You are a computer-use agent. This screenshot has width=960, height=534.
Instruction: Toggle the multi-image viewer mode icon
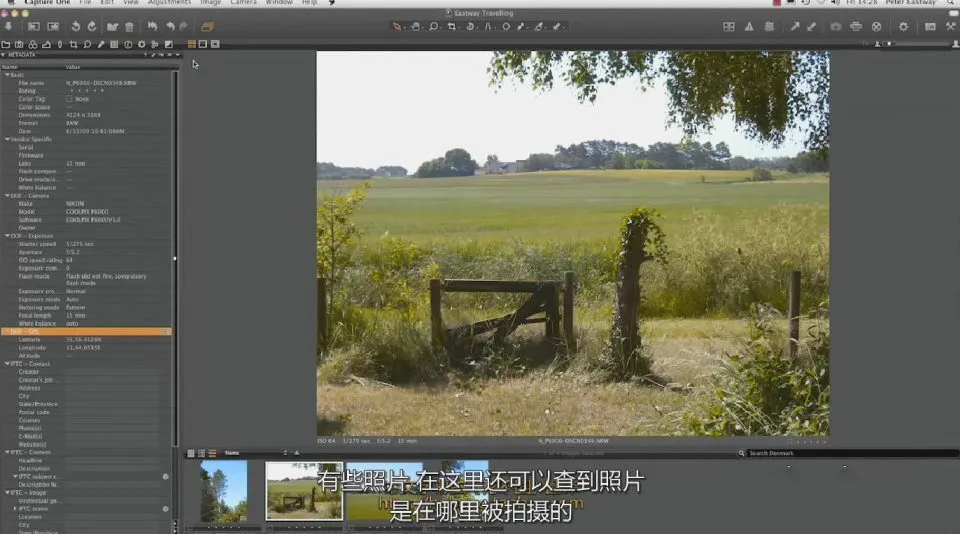tap(192, 44)
